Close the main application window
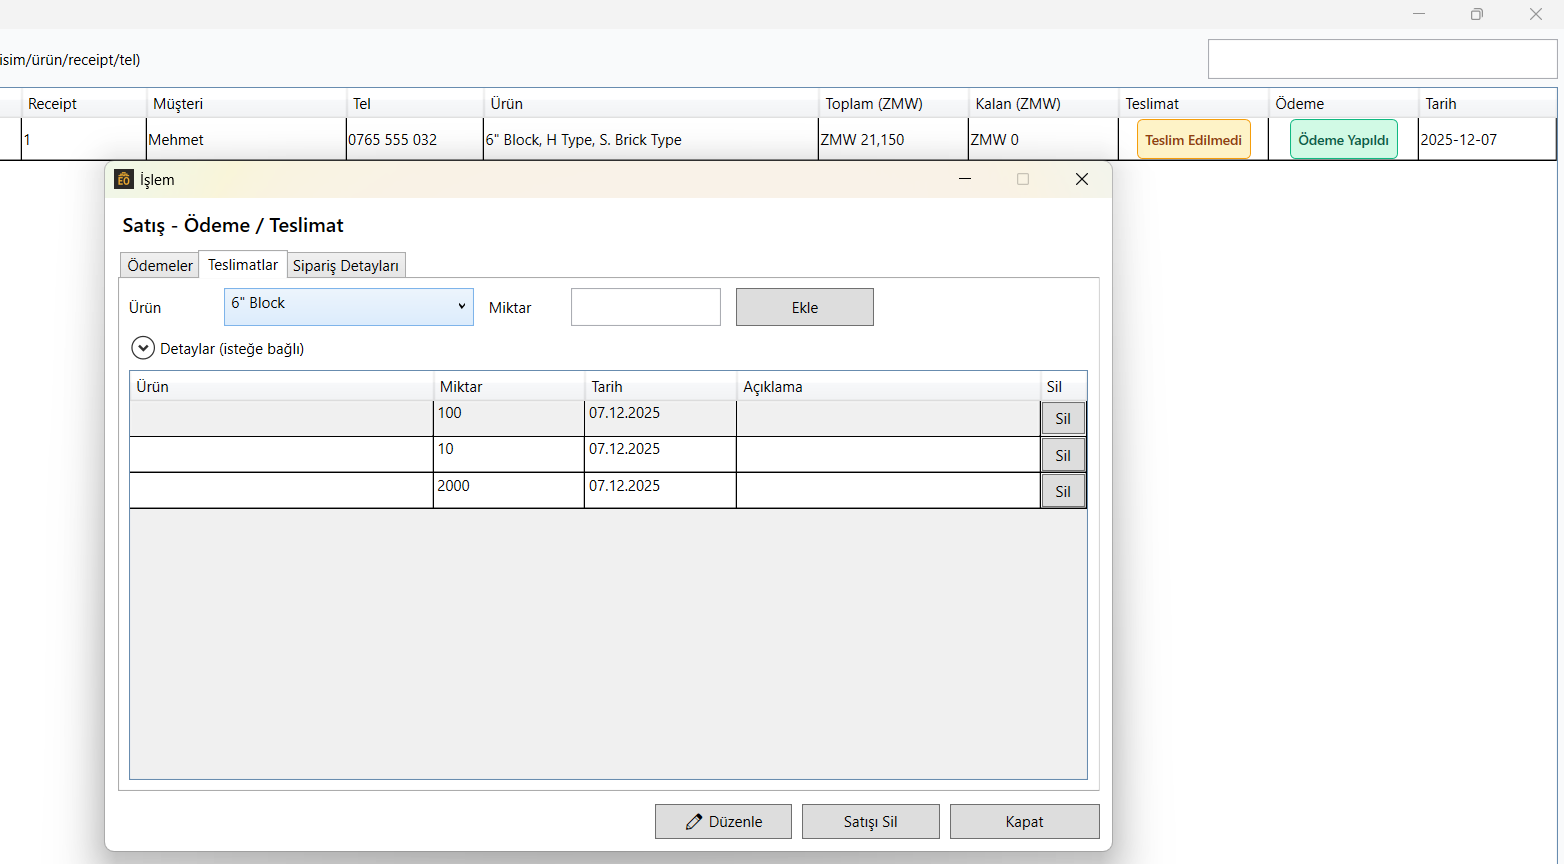The image size is (1564, 864). 1536,14
